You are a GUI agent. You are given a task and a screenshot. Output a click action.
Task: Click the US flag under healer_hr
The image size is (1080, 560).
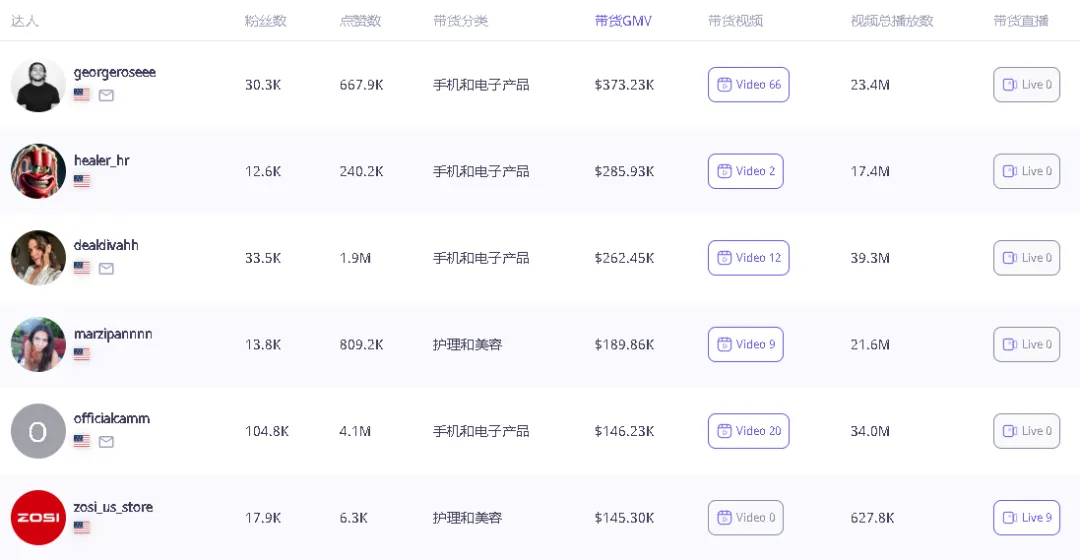pyautogui.click(x=82, y=181)
